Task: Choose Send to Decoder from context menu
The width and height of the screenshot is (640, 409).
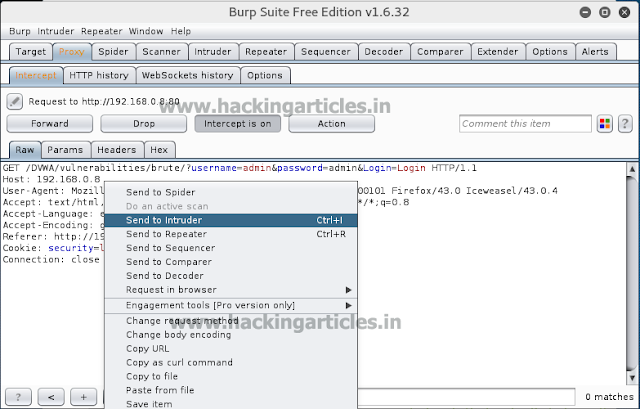Action: [231, 276]
